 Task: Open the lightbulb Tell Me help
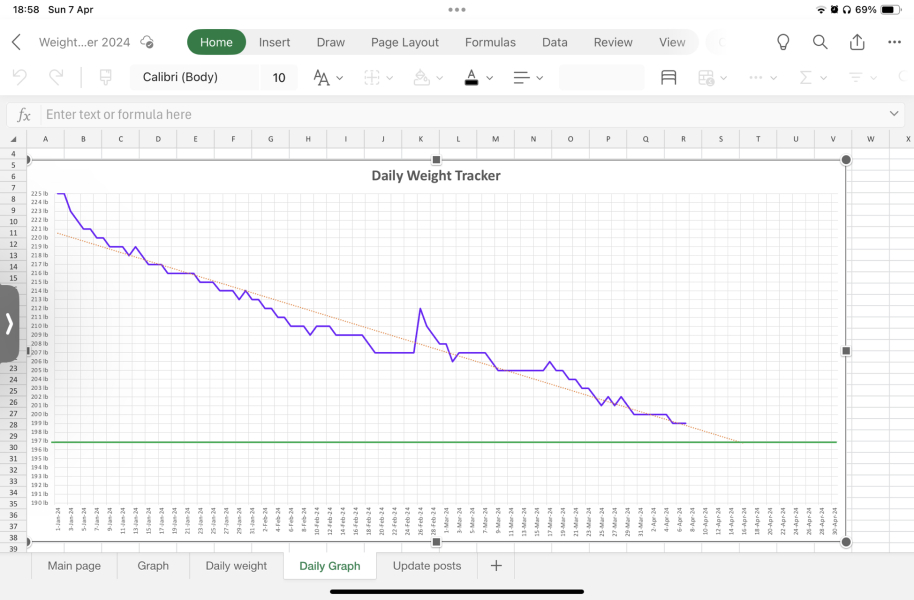pyautogui.click(x=783, y=42)
